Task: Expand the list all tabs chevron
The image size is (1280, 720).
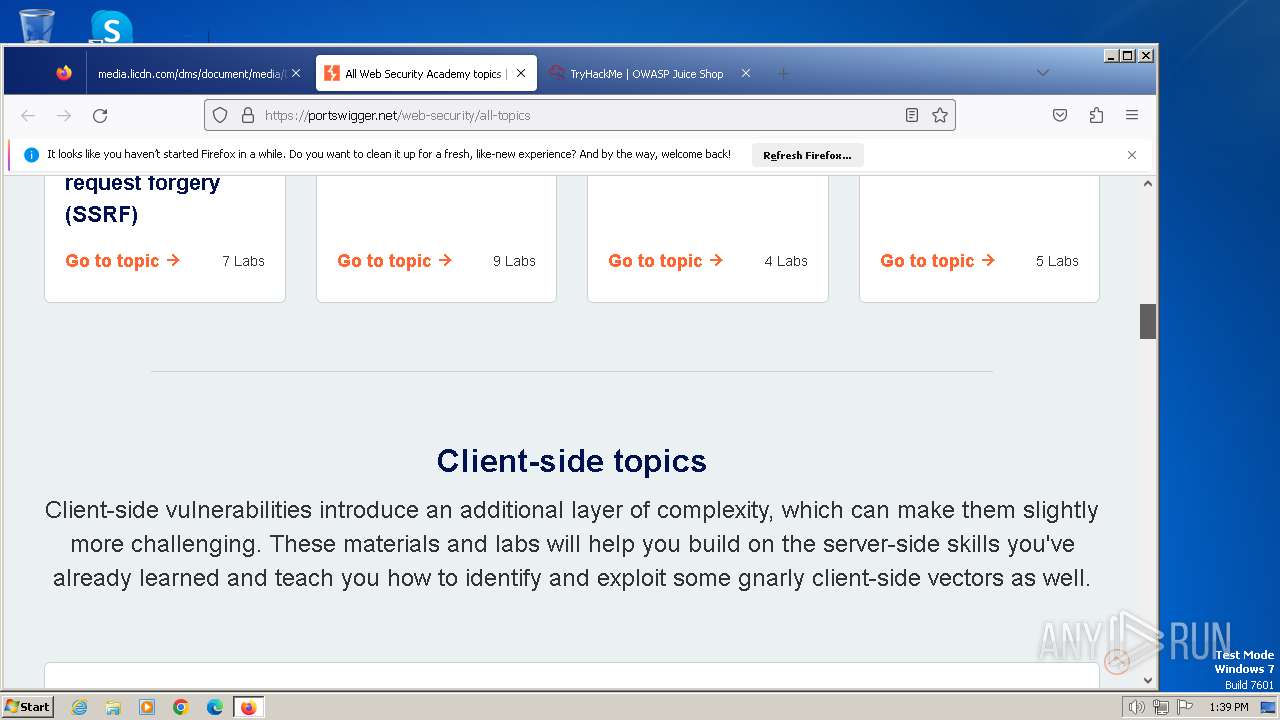Action: [x=1042, y=73]
